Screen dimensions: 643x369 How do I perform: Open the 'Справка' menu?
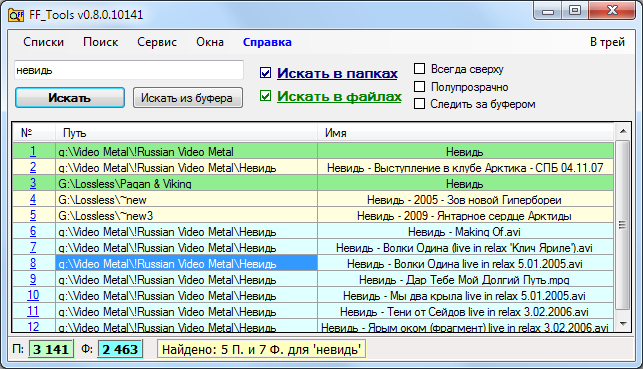coord(267,42)
